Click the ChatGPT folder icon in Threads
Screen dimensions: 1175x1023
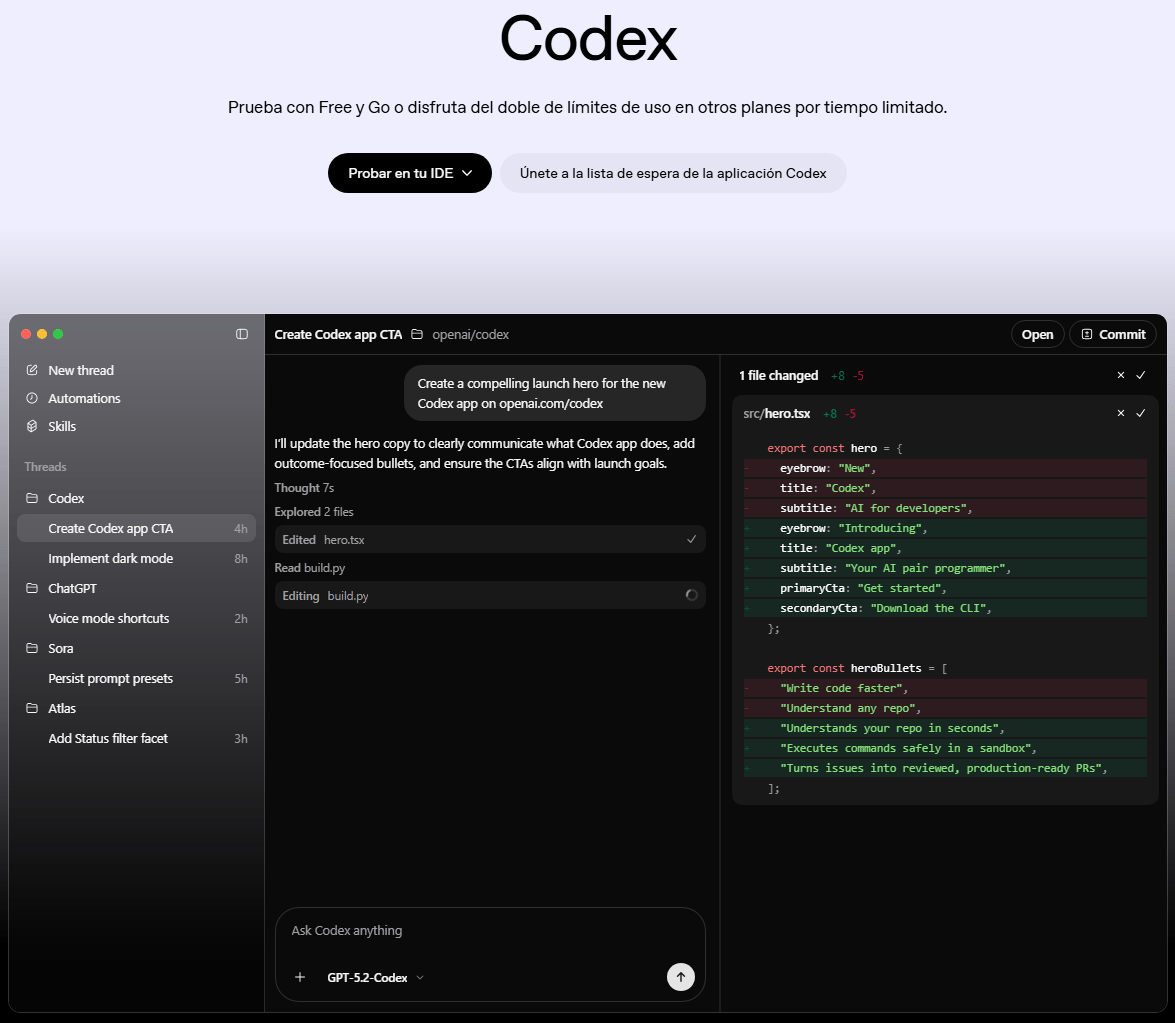click(31, 588)
